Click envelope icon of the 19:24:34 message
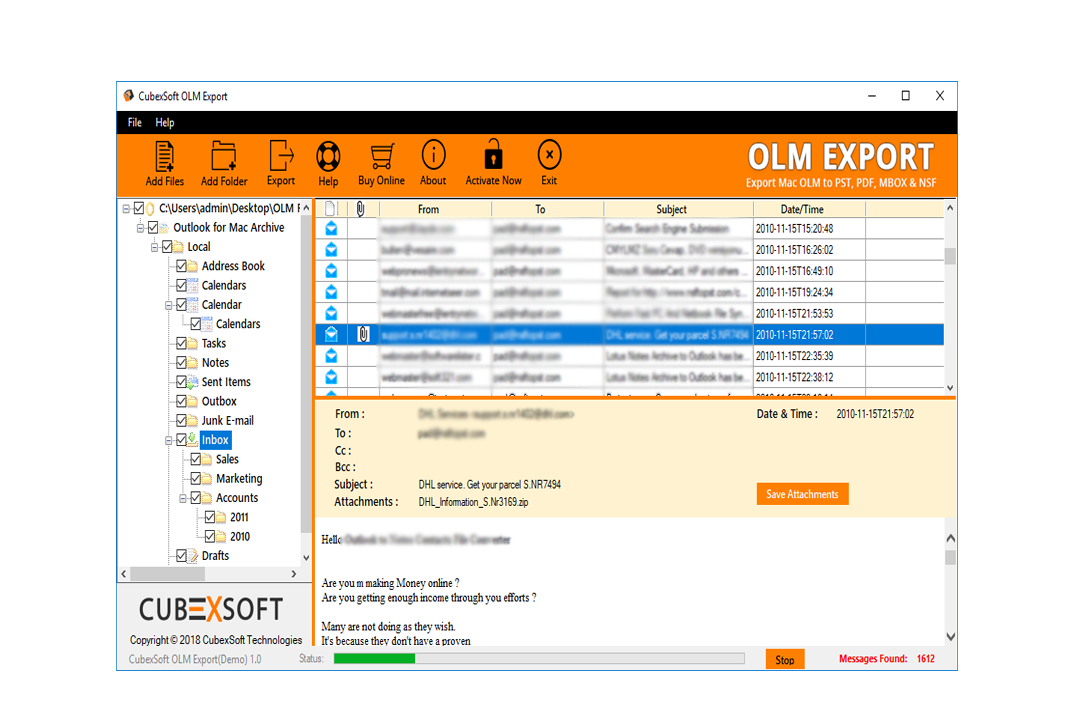This screenshot has height=710, width=1074. 332,292
